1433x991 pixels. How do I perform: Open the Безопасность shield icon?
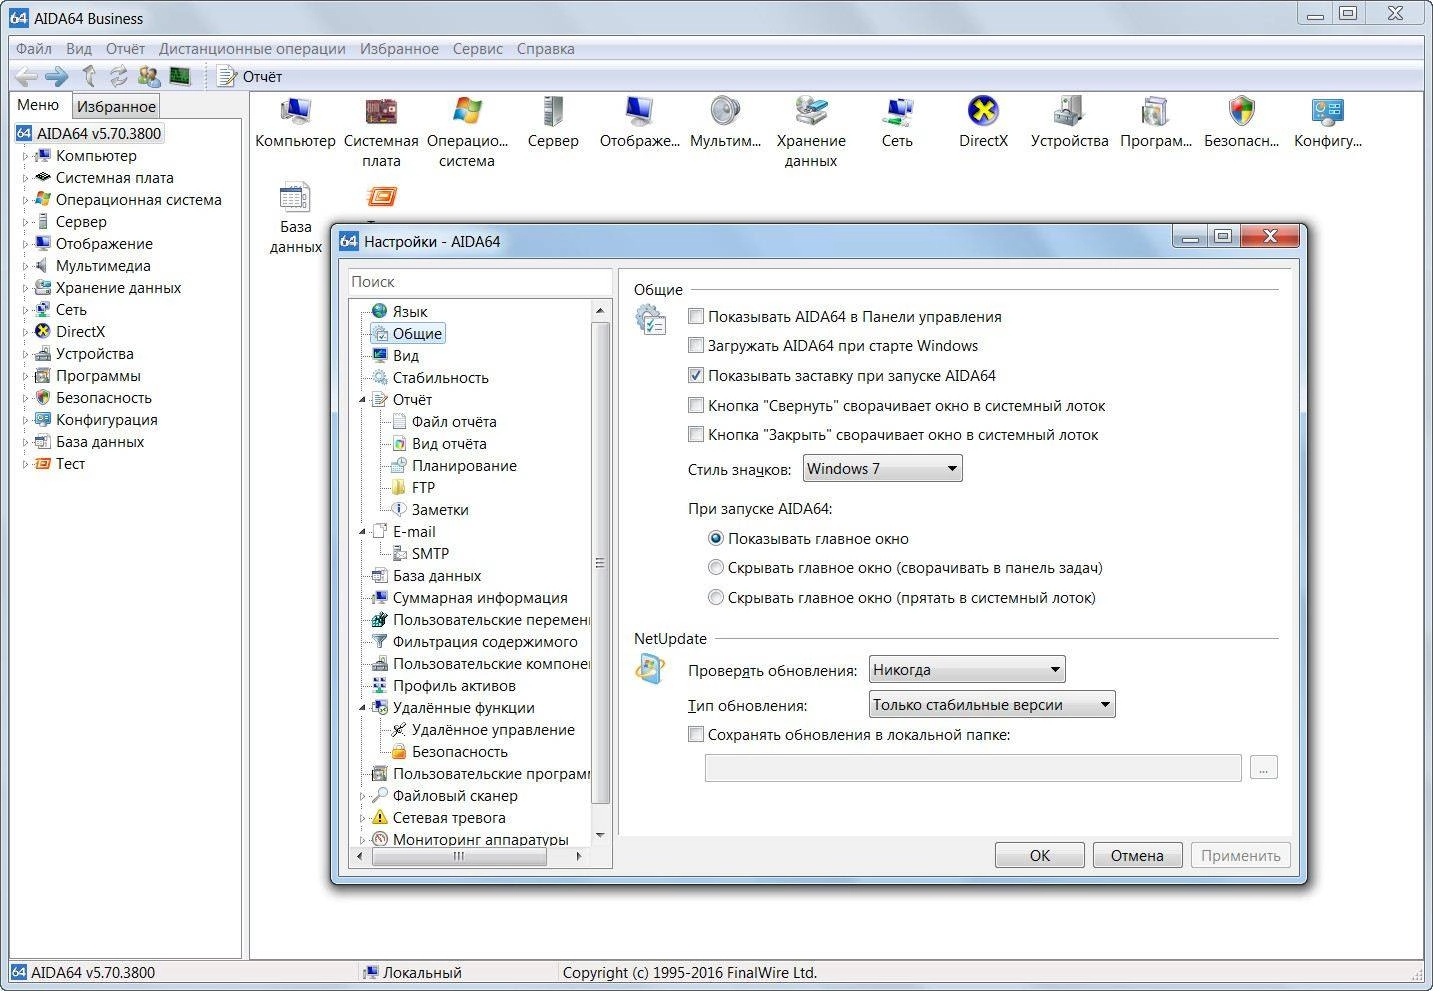(x=1241, y=111)
